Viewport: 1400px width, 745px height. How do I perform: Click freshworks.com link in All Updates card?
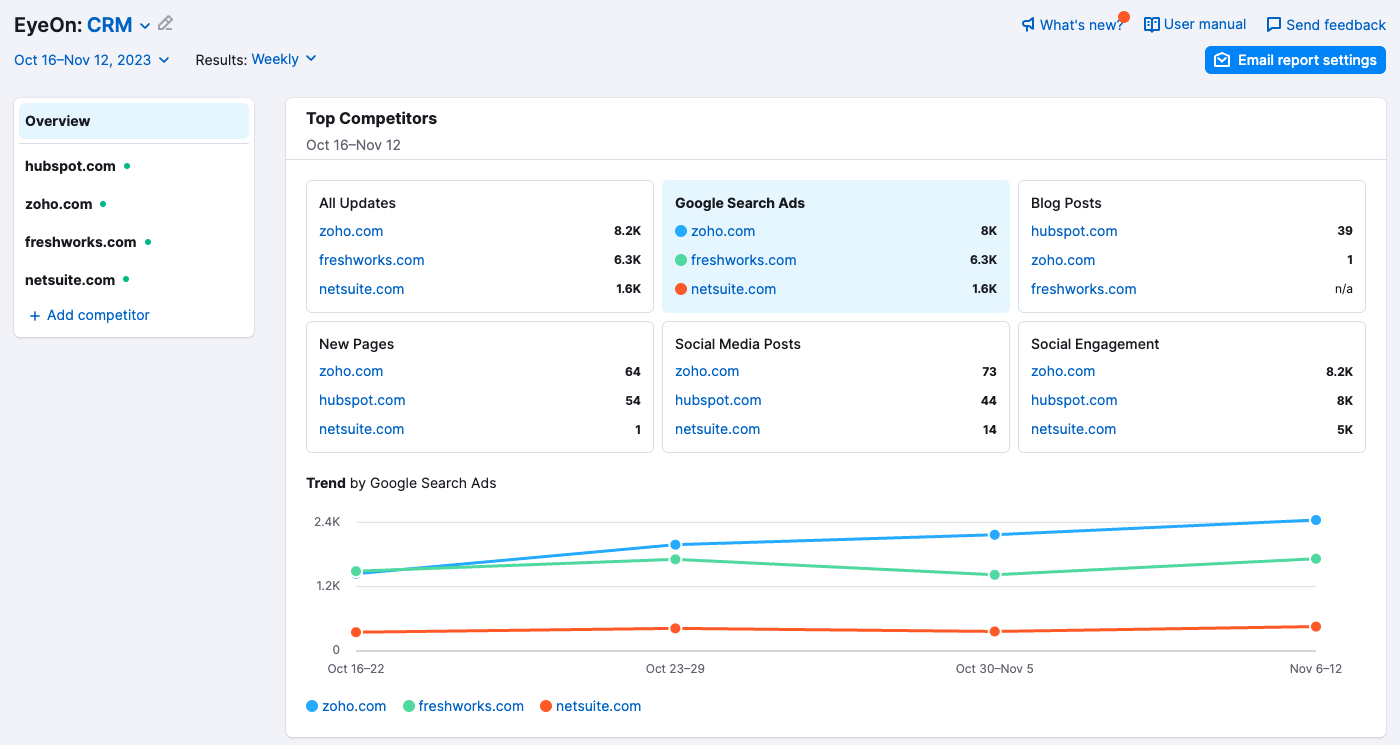click(372, 260)
